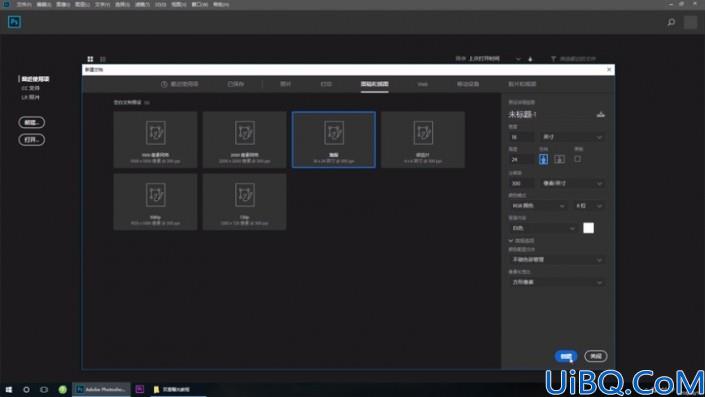705x397 pixels.
Task: Open the resolution units dropdown
Action: [x=572, y=183]
